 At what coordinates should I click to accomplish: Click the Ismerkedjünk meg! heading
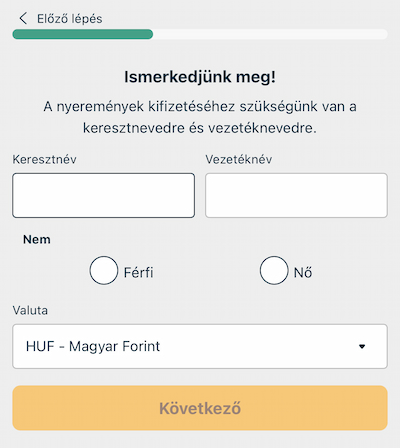click(x=200, y=77)
